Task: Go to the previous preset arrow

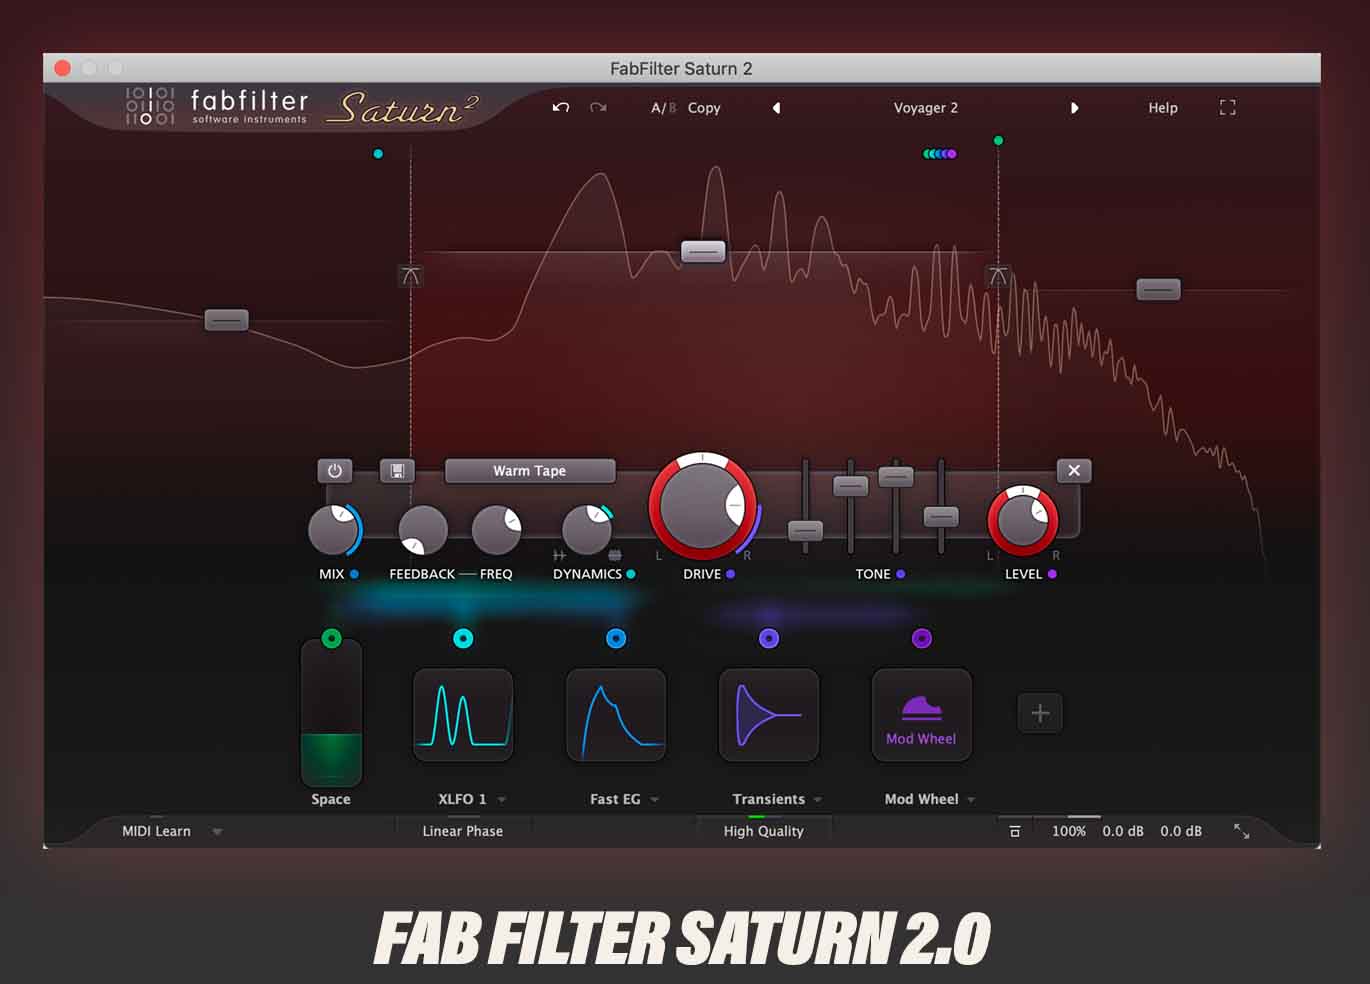Action: (x=776, y=108)
